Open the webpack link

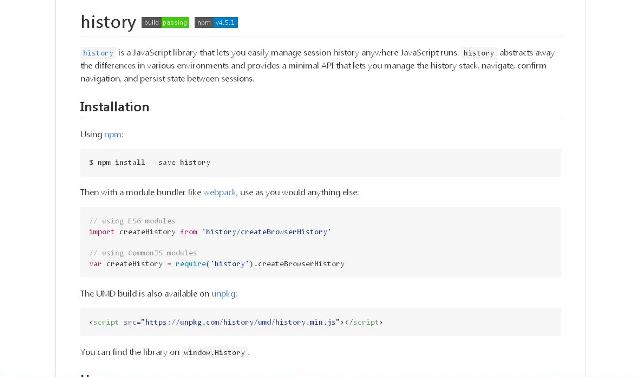pos(219,192)
